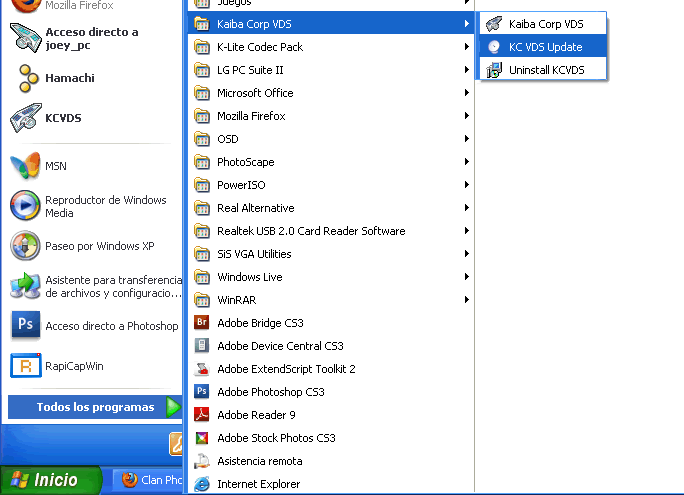The width and height of the screenshot is (684, 495).
Task: Click the Hamachi icon in pinned programs
Action: [26, 79]
